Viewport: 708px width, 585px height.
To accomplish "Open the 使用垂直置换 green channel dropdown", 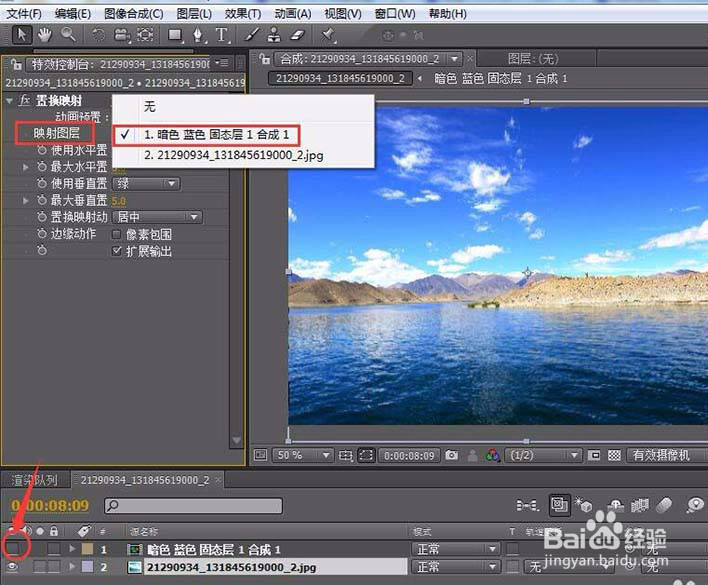I will click(146, 184).
